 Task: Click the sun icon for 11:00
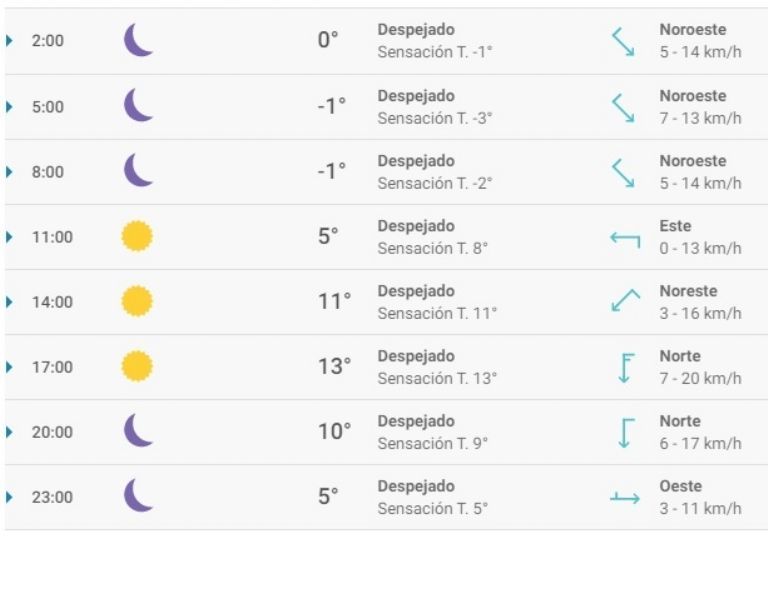tap(137, 237)
